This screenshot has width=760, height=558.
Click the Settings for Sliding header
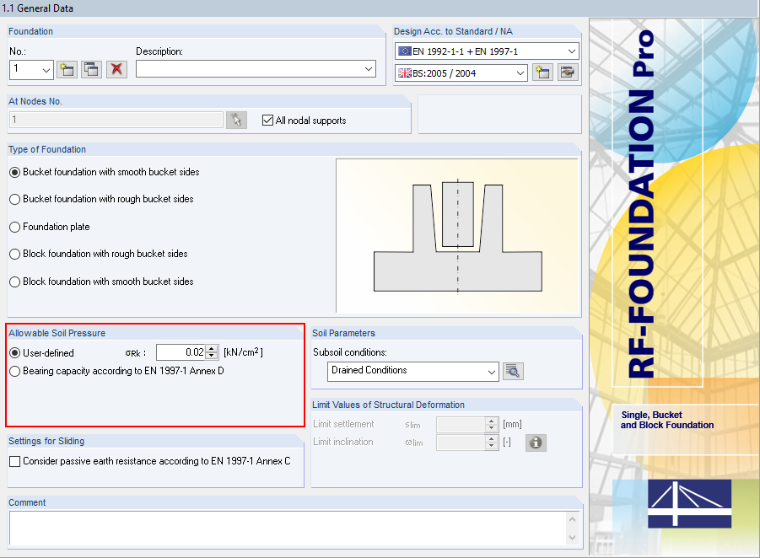pos(47,441)
